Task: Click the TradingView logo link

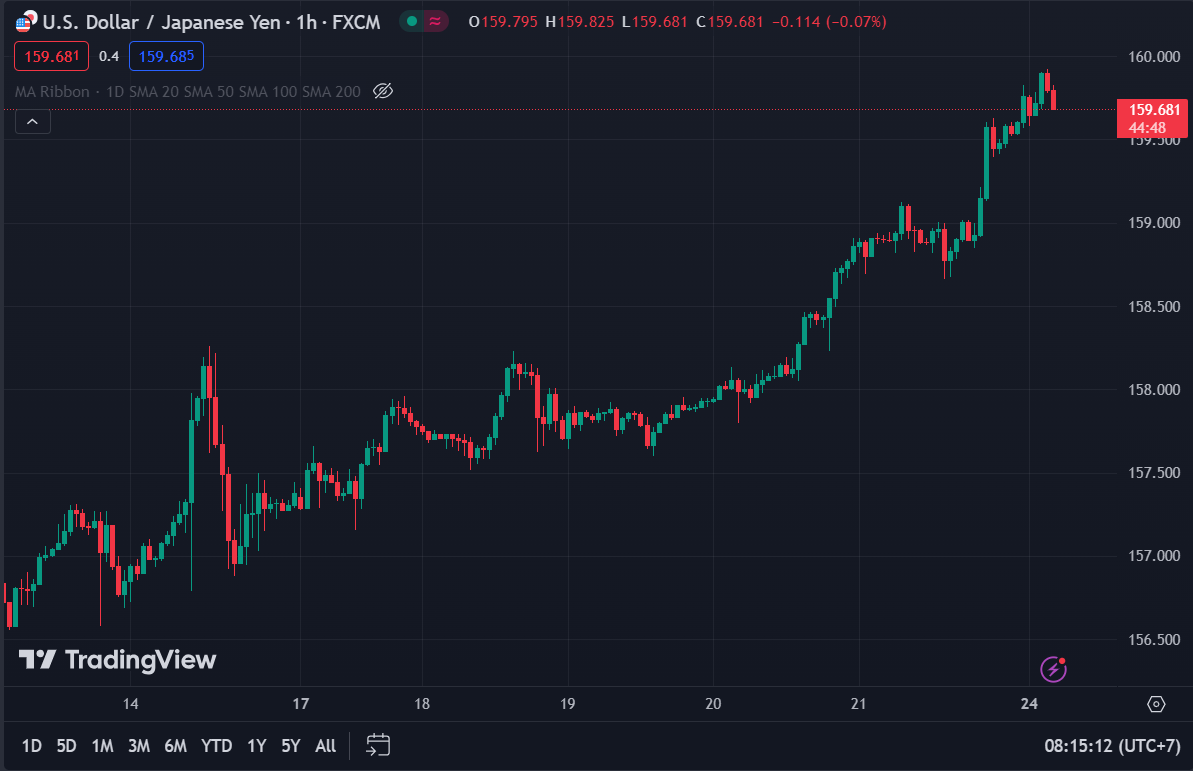Action: 117,660
